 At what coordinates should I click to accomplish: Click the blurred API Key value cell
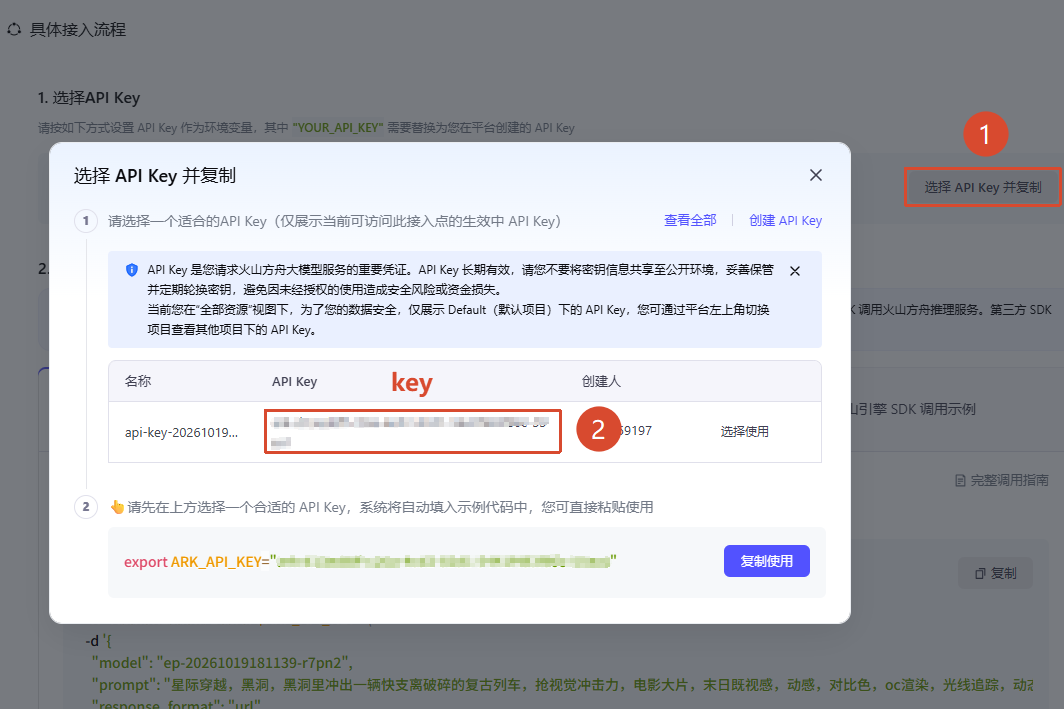pyautogui.click(x=413, y=432)
